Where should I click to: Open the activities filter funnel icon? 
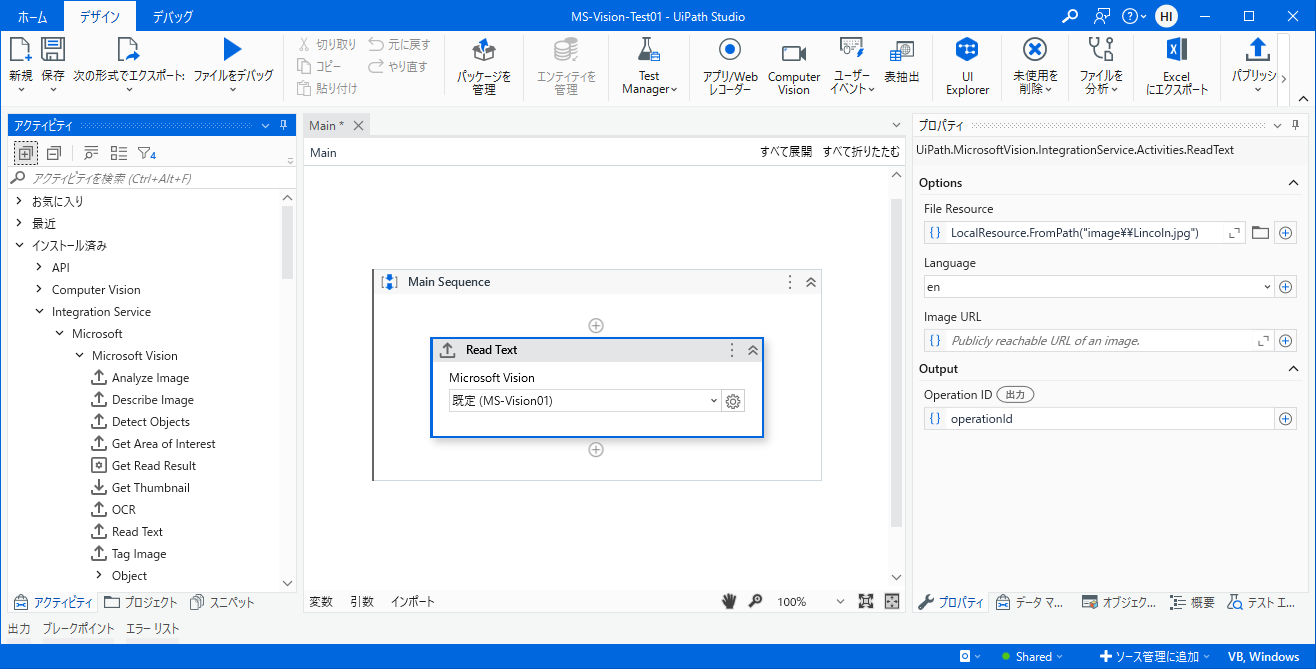point(146,153)
